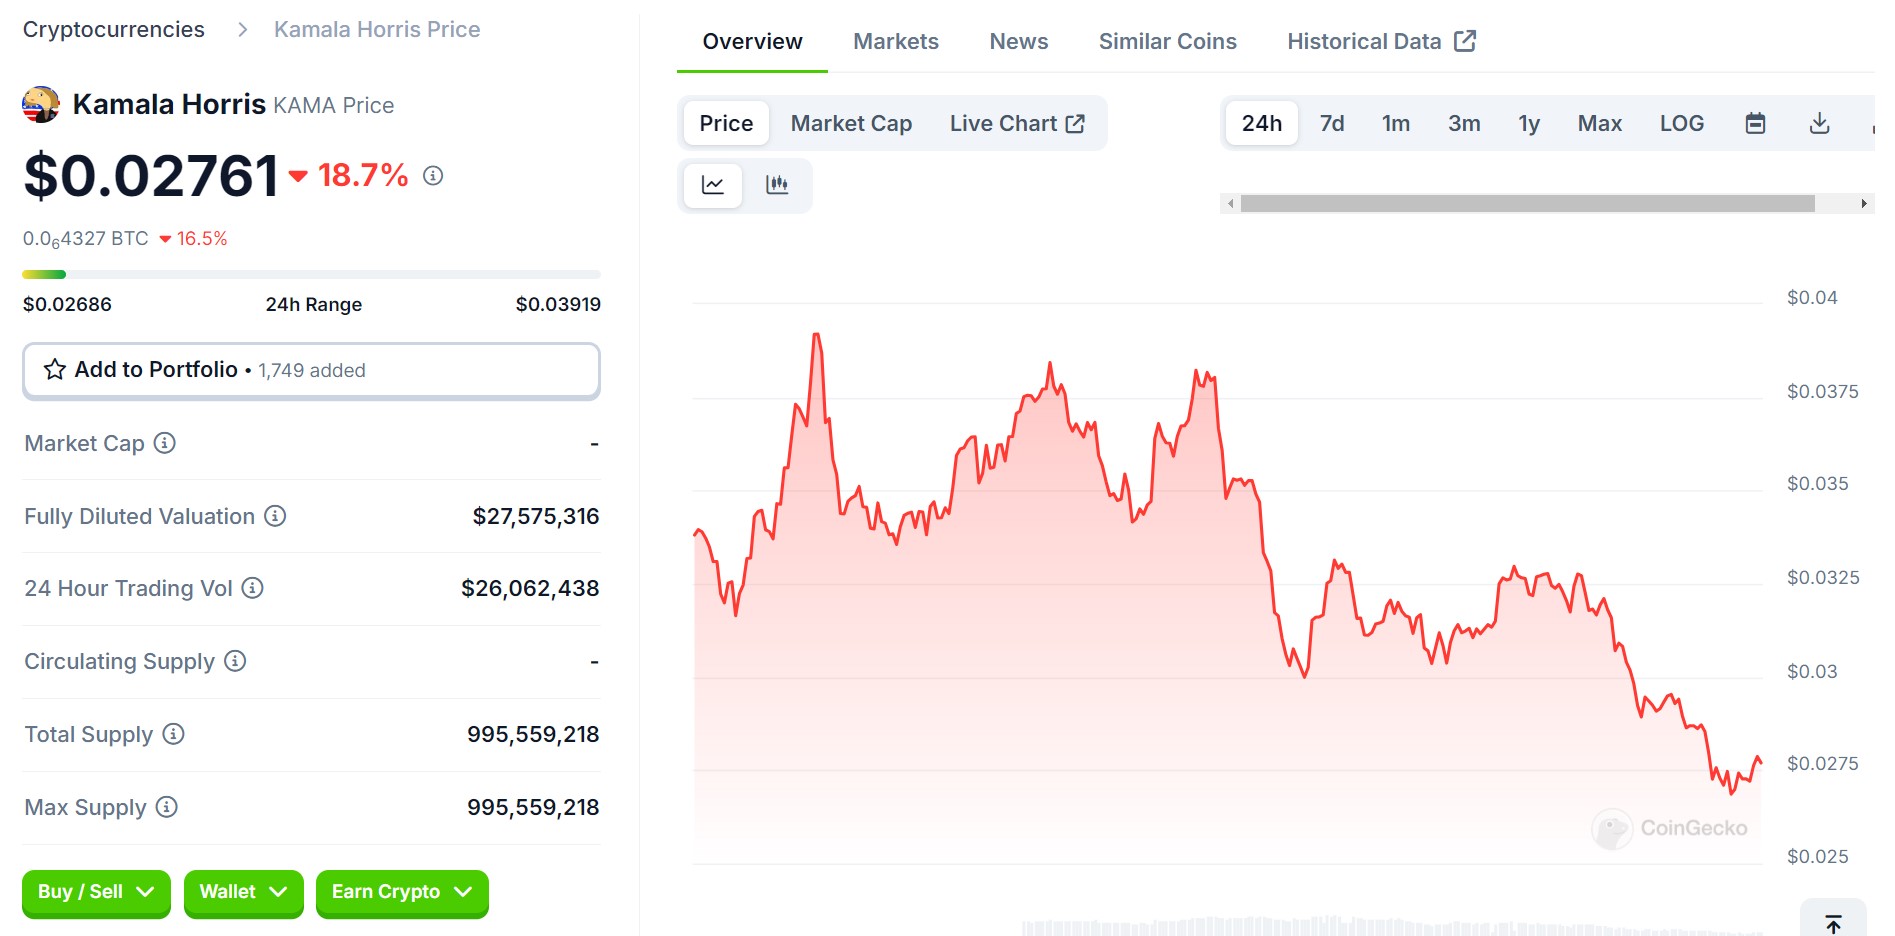Open the Markets tab
The width and height of the screenshot is (1895, 936).
pyautogui.click(x=895, y=41)
